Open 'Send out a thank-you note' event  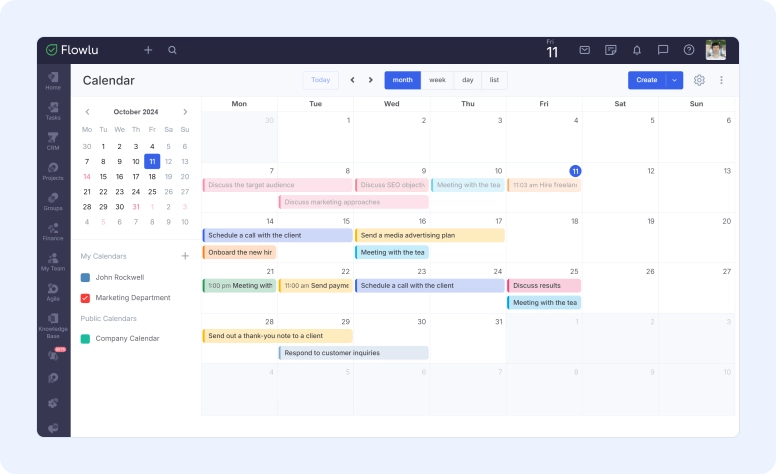277,336
